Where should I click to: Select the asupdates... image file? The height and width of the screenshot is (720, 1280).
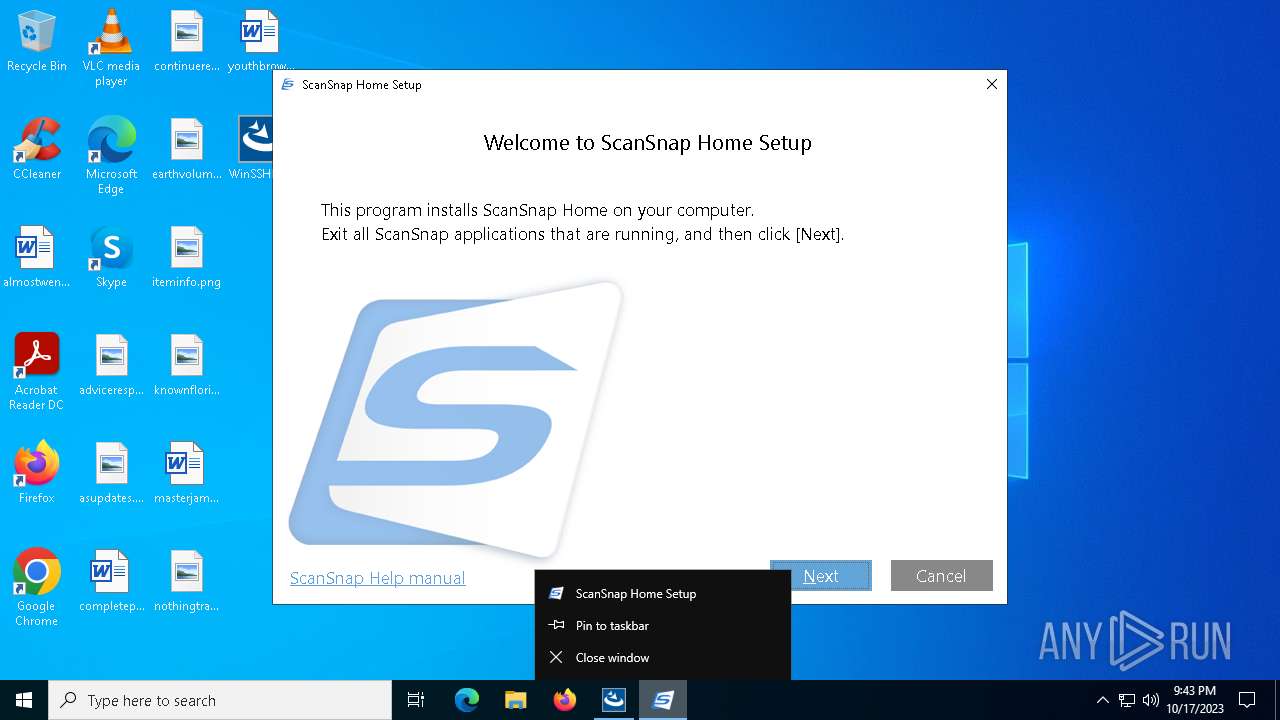click(111, 472)
